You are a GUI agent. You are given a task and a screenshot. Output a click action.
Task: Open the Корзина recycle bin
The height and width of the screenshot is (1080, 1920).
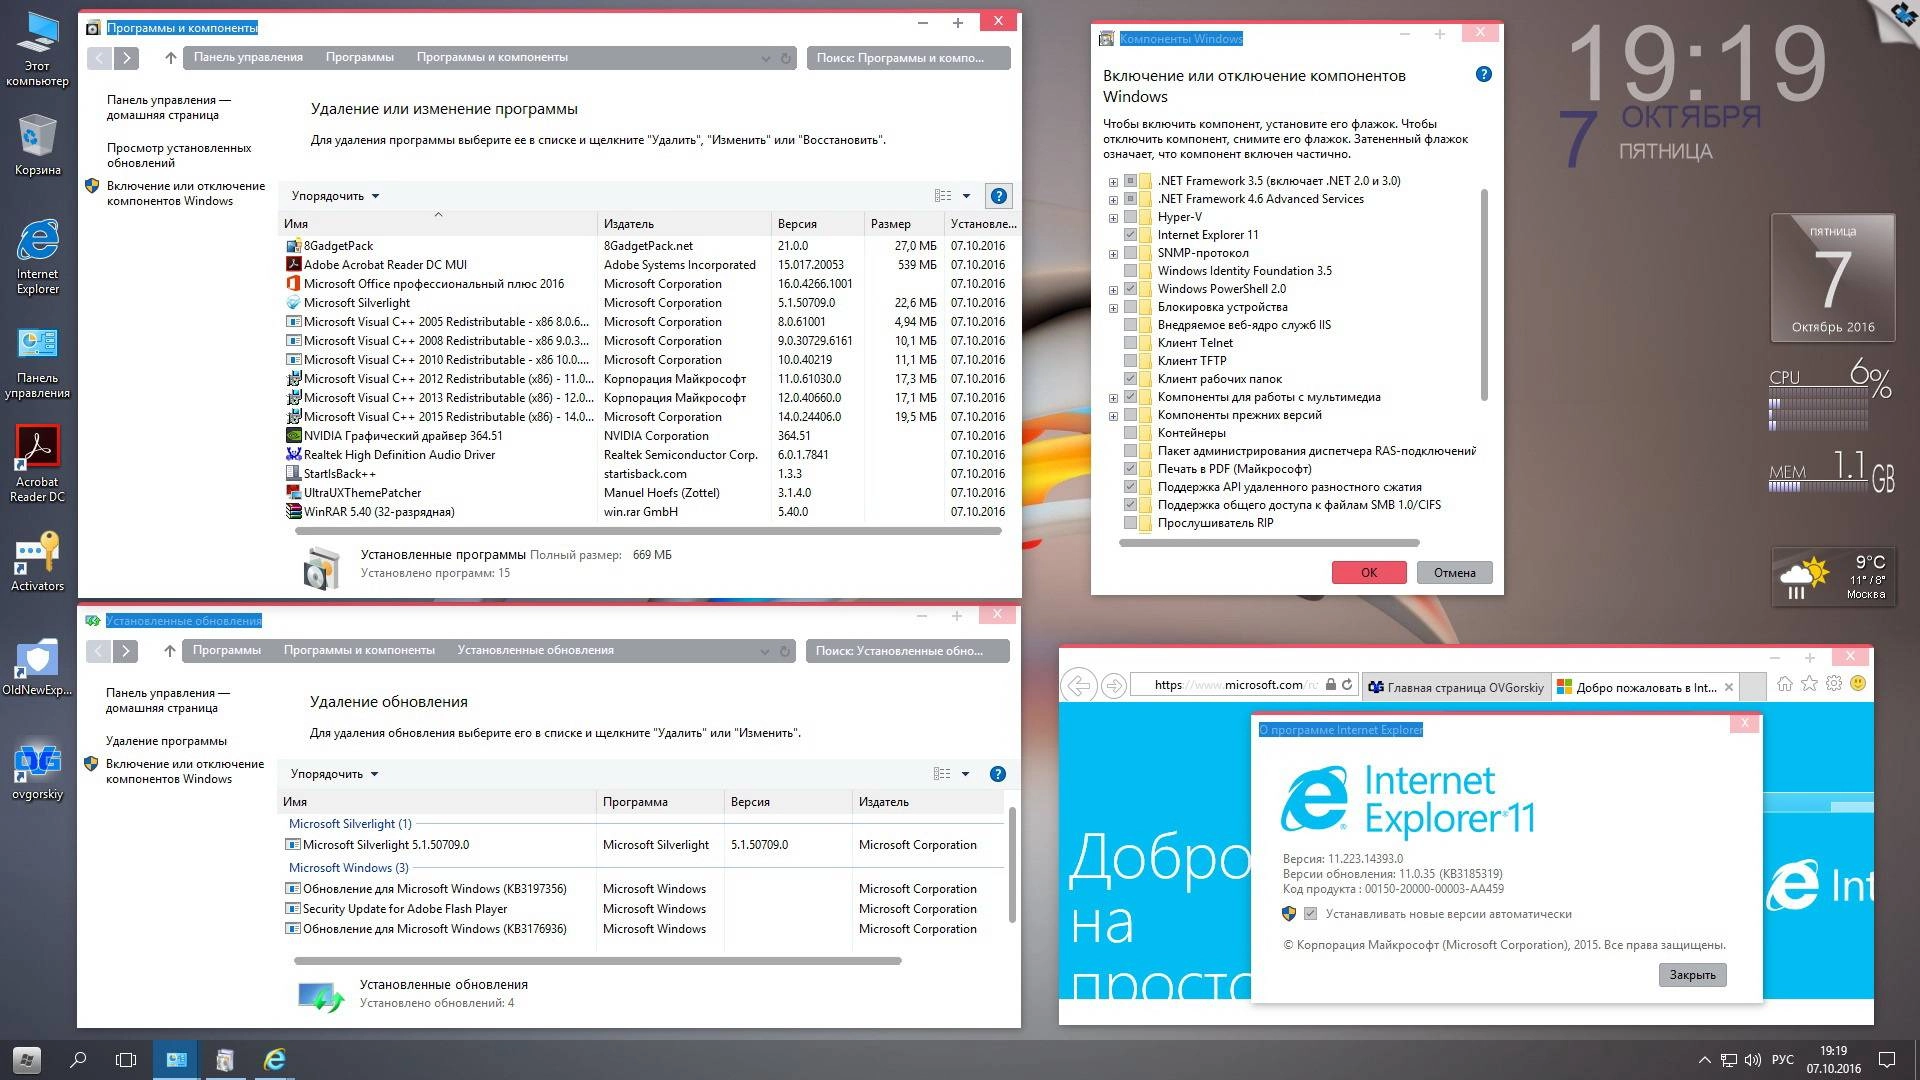38,135
